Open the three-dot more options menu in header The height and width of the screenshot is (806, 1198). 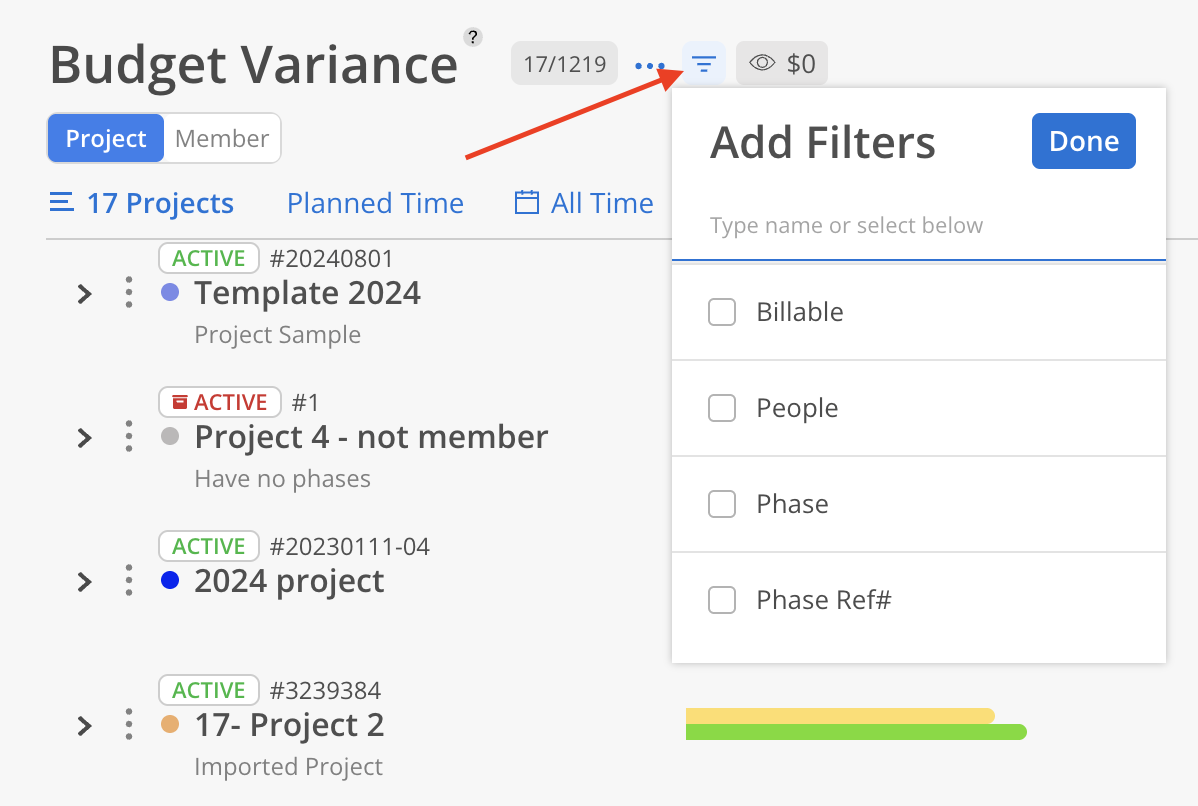pos(650,66)
